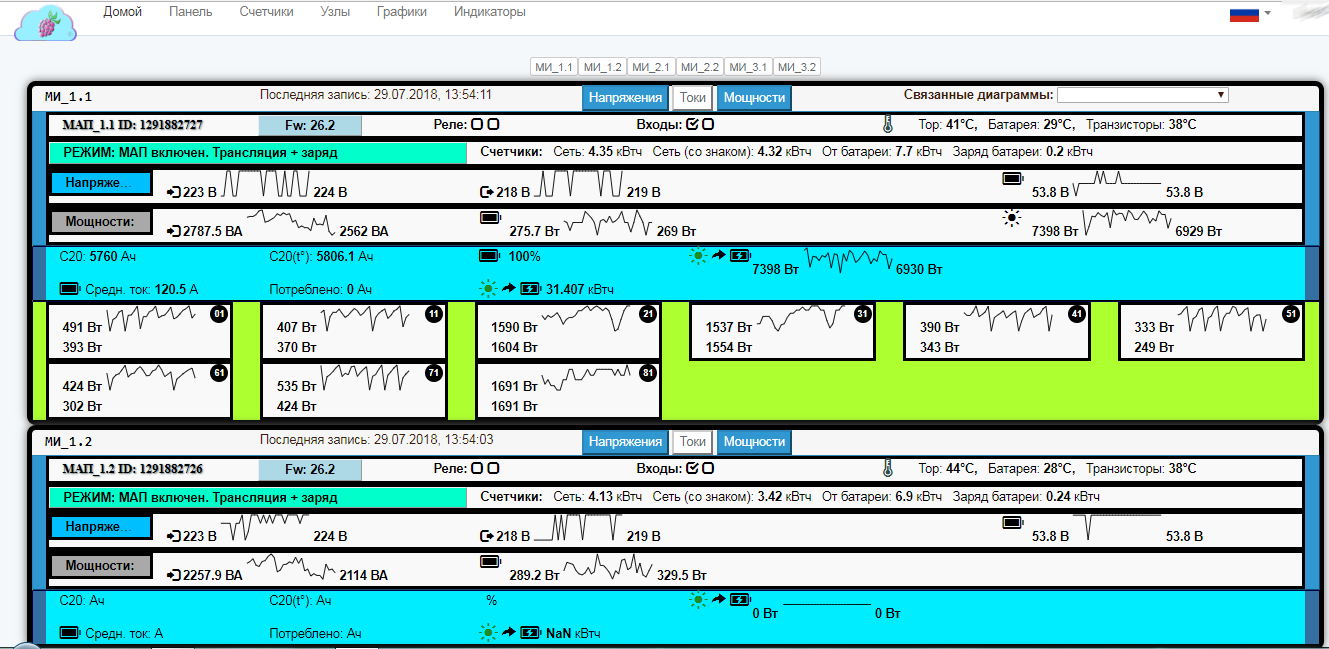Open the Узлы menu item
Viewport: 1329px width, 649px height.
tap(335, 12)
